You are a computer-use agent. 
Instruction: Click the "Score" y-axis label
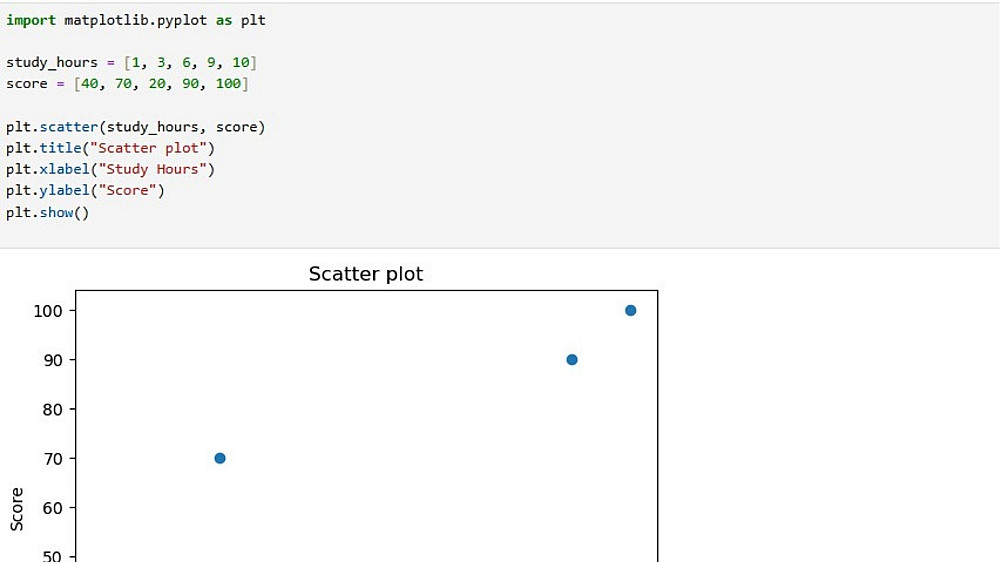tap(18, 509)
